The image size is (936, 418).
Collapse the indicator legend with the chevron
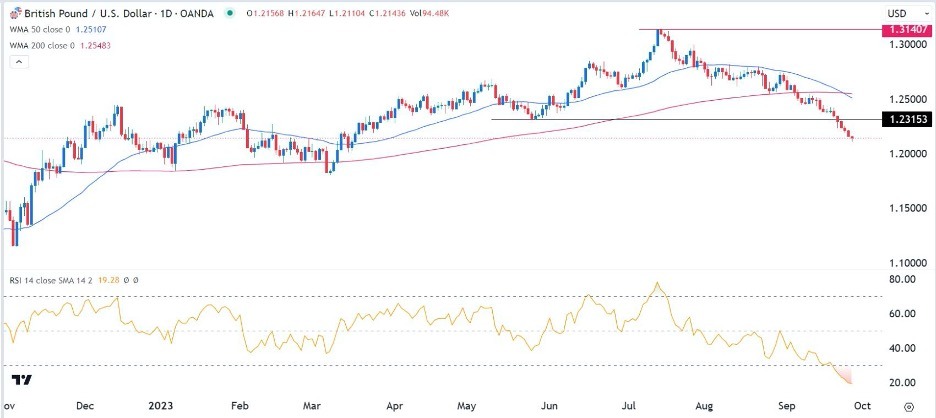pos(20,62)
